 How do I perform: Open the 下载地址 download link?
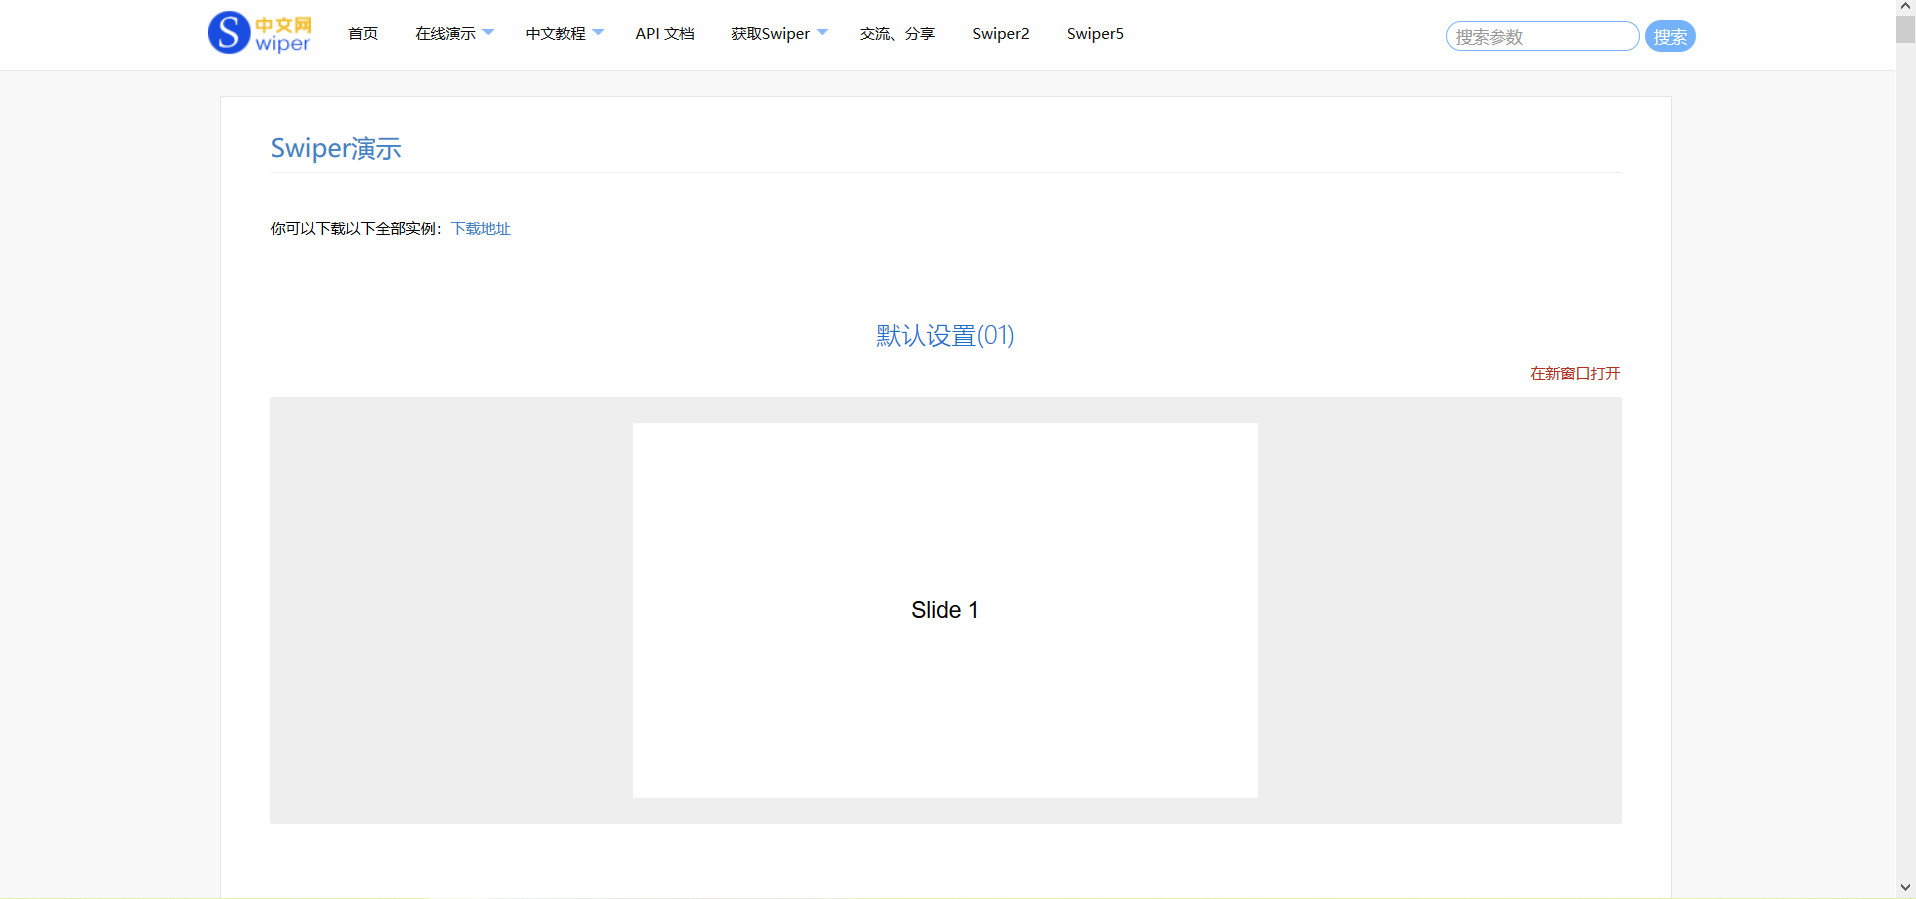(481, 229)
